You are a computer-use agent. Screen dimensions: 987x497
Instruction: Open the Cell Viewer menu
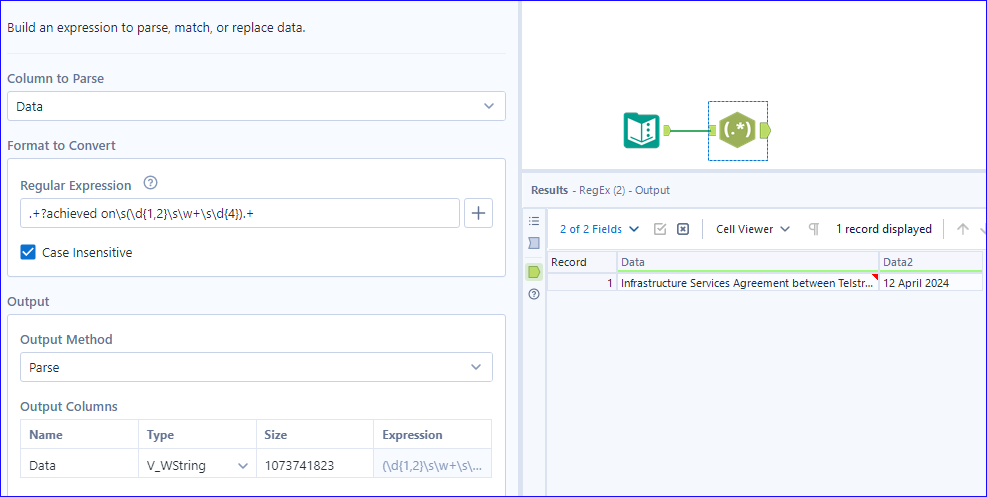pyautogui.click(x=753, y=229)
